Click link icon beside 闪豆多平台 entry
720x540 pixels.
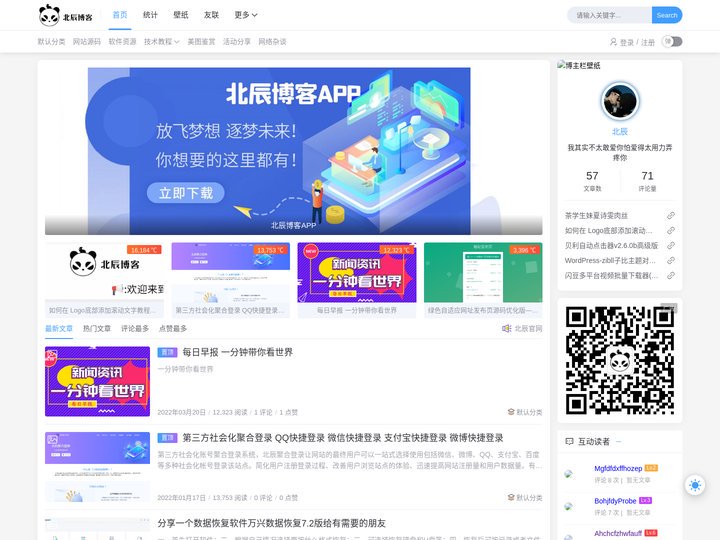point(671,276)
